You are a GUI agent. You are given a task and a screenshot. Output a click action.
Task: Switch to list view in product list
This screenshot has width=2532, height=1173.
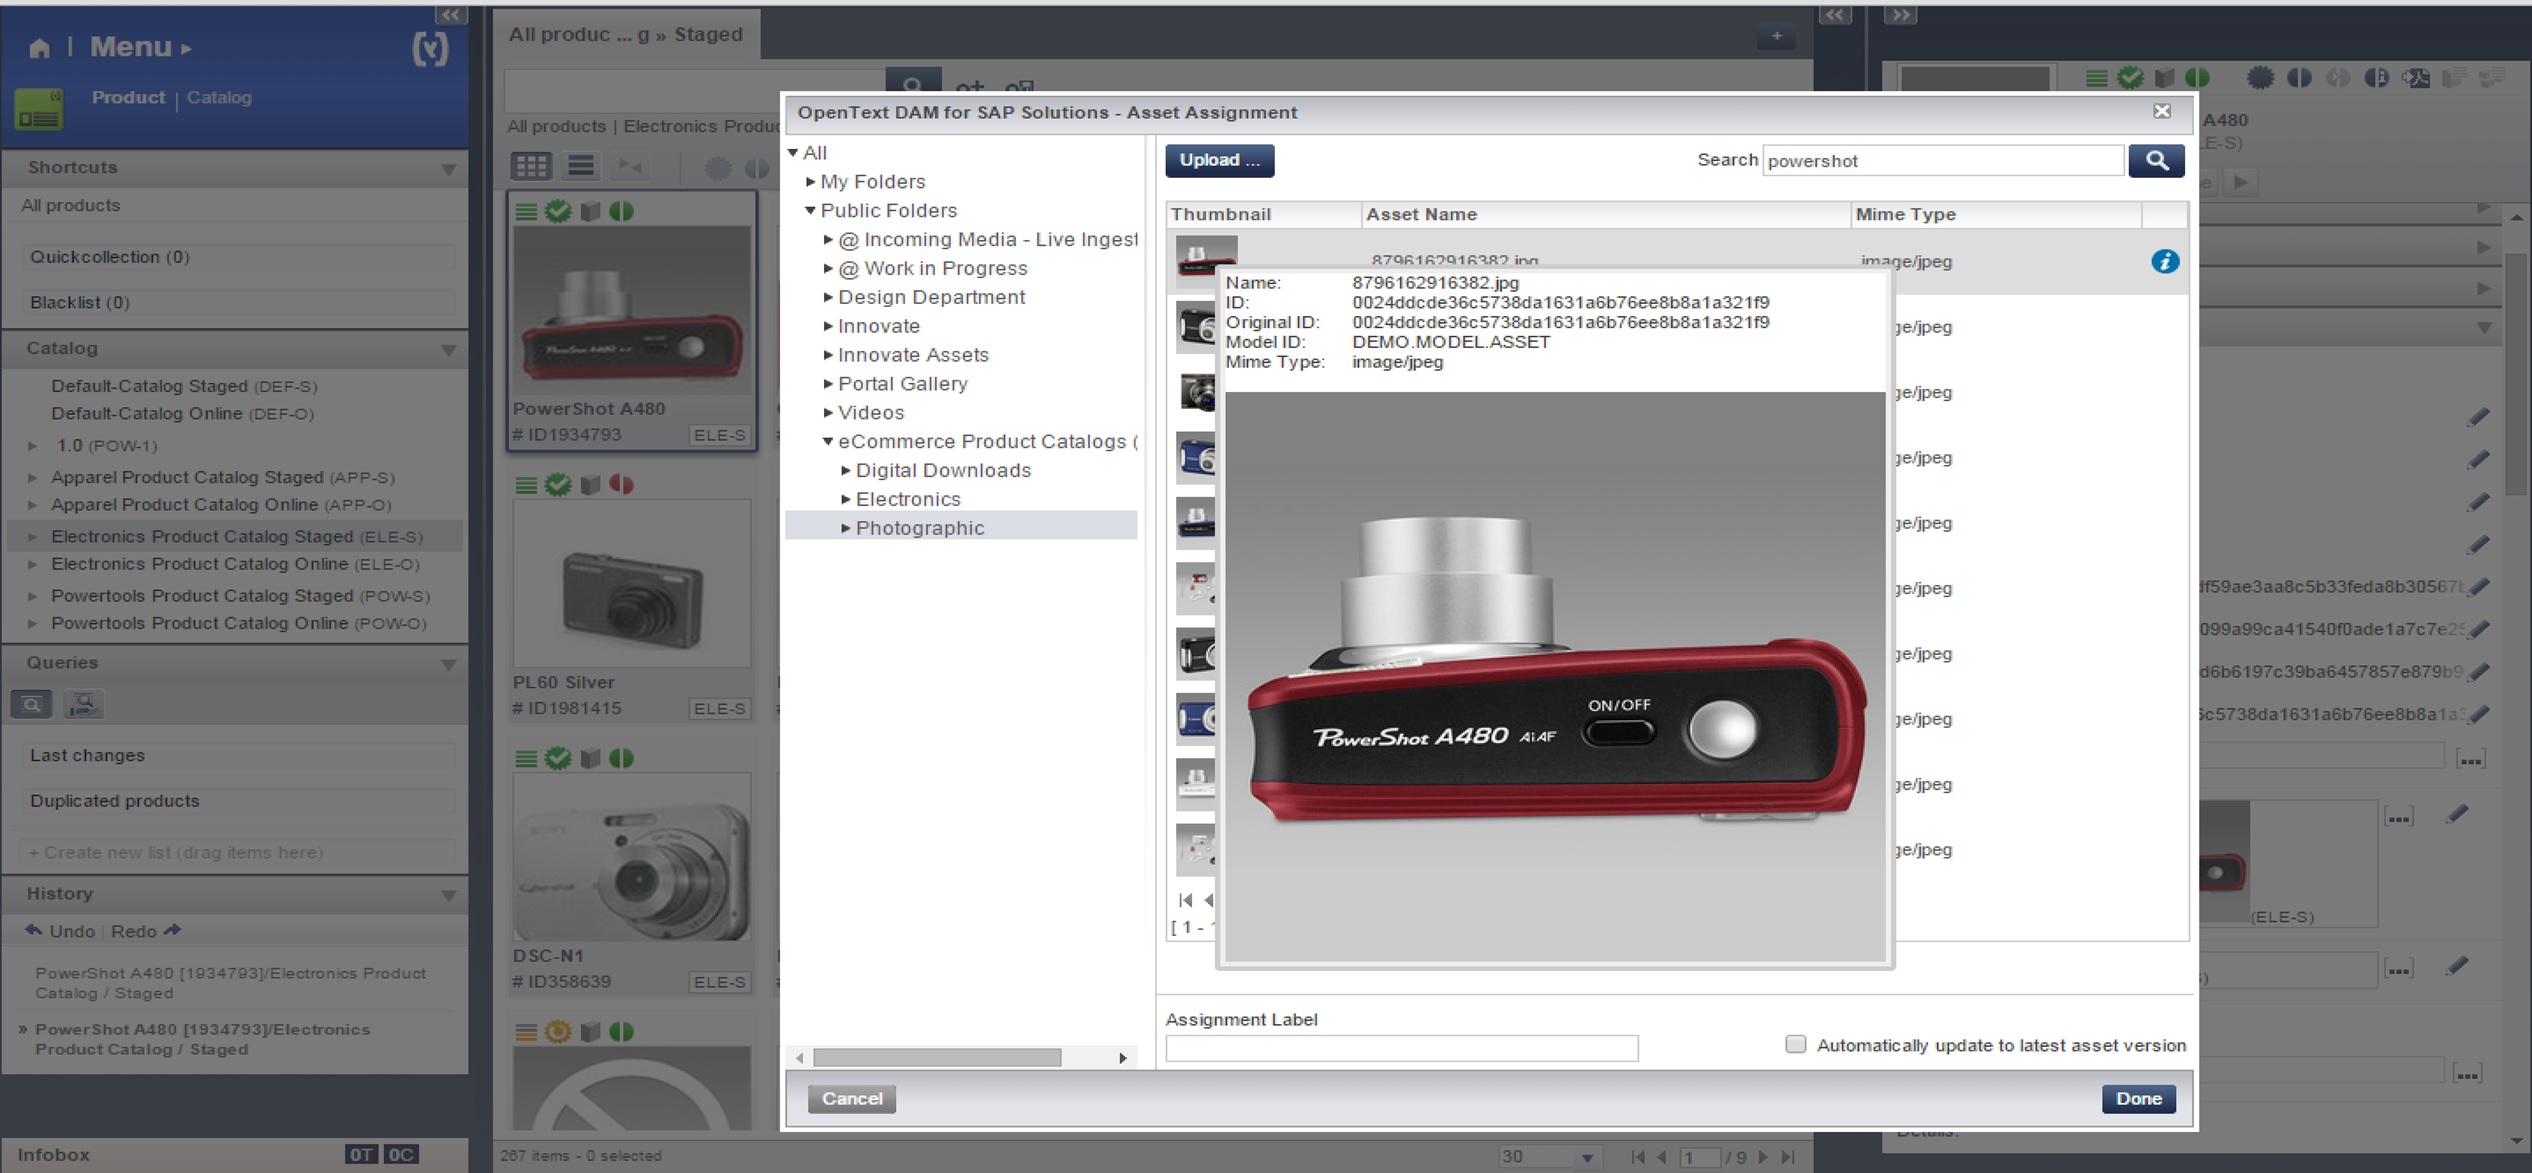coord(581,166)
